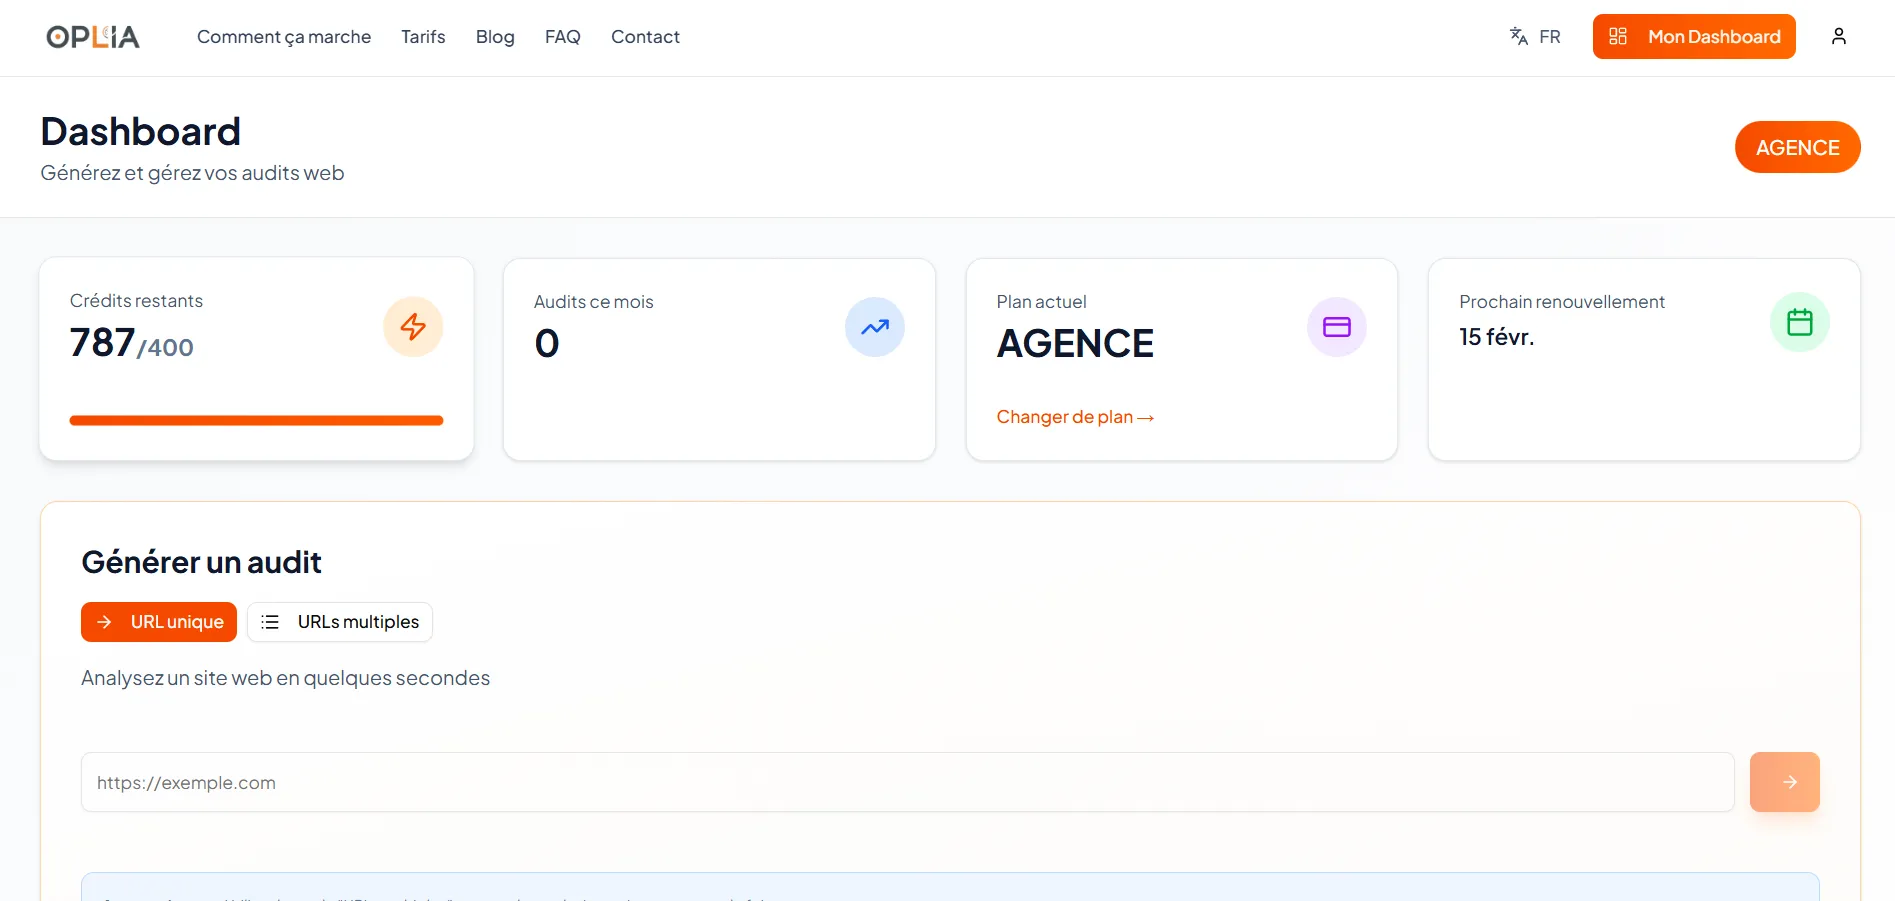This screenshot has width=1895, height=901.
Task: Click Générez et gérez vos audits web
Action: point(192,173)
